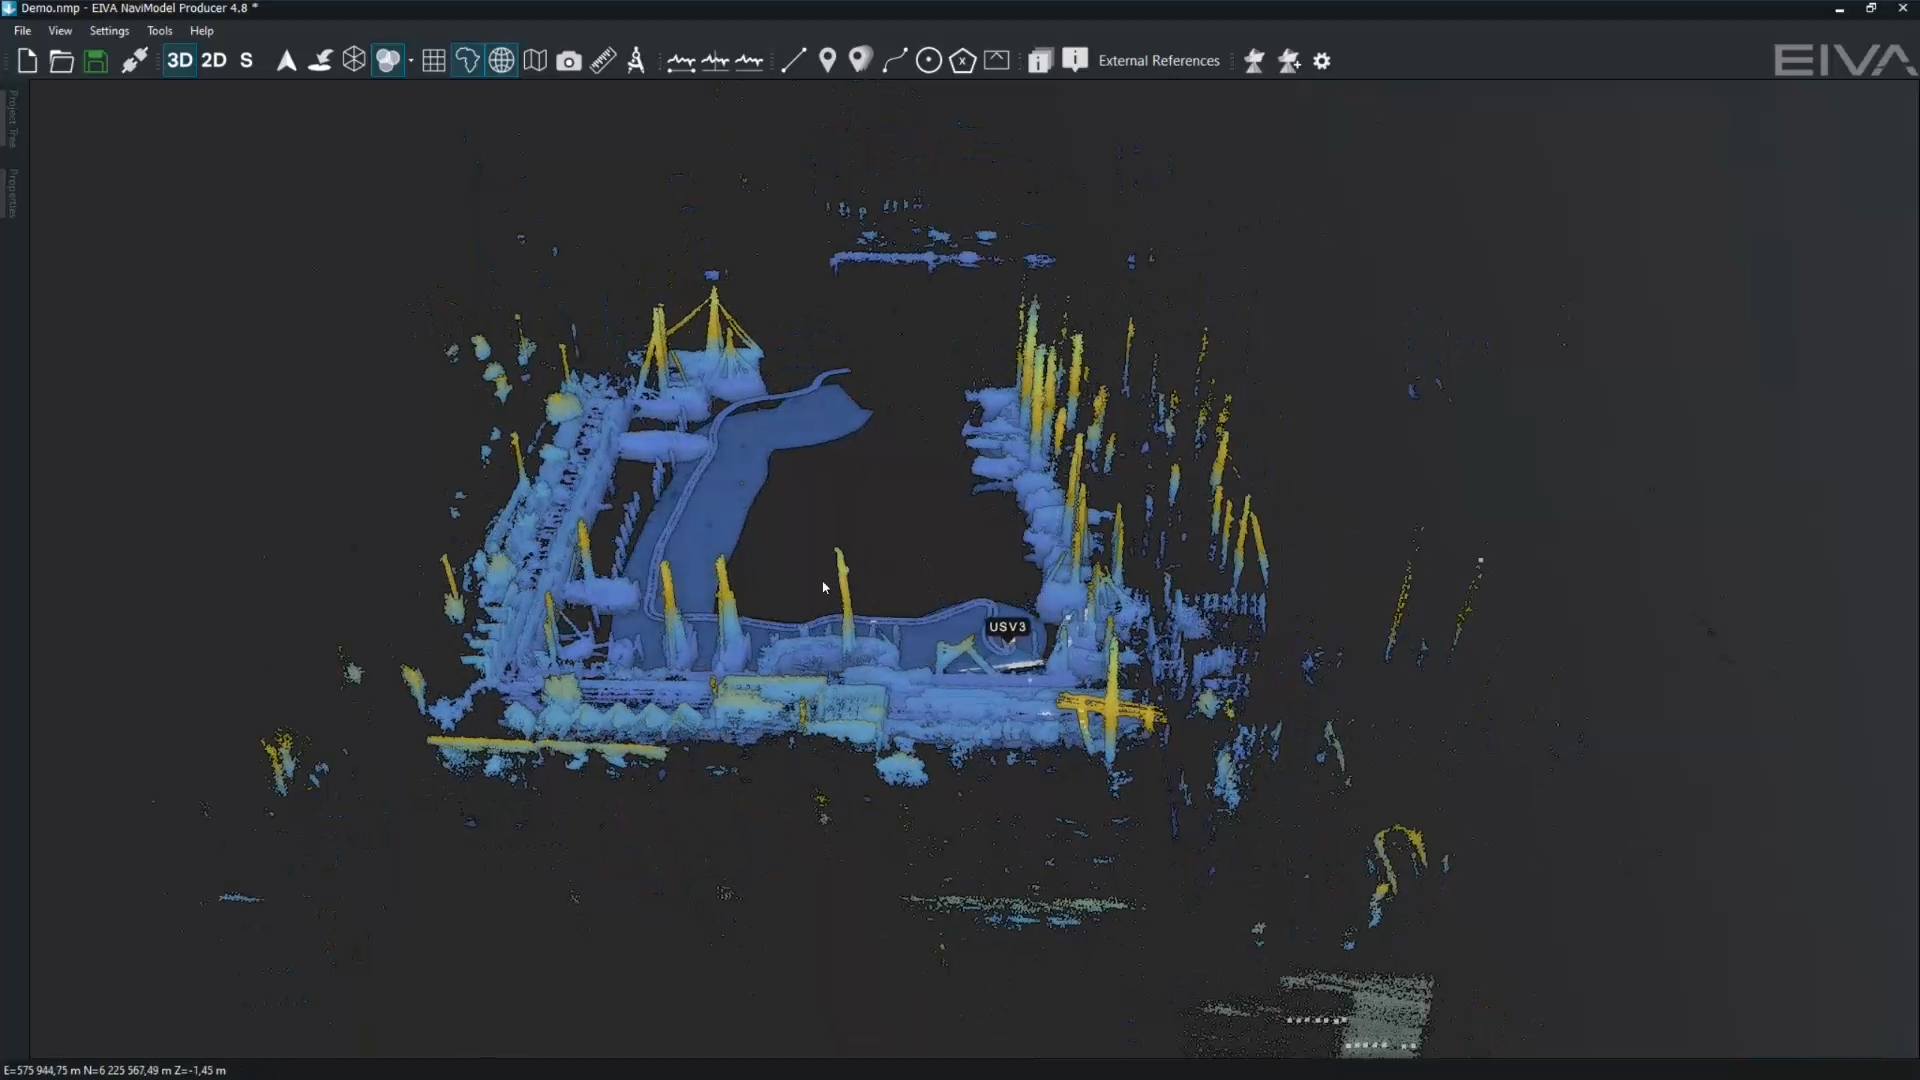Screen dimensions: 1920x1080
Task: Open project with folder icon
Action: coord(61,61)
